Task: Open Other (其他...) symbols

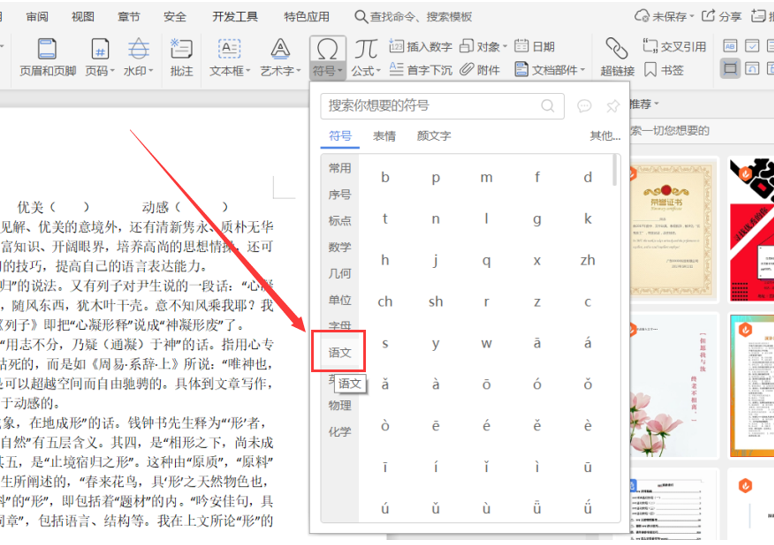Action: tap(605, 136)
